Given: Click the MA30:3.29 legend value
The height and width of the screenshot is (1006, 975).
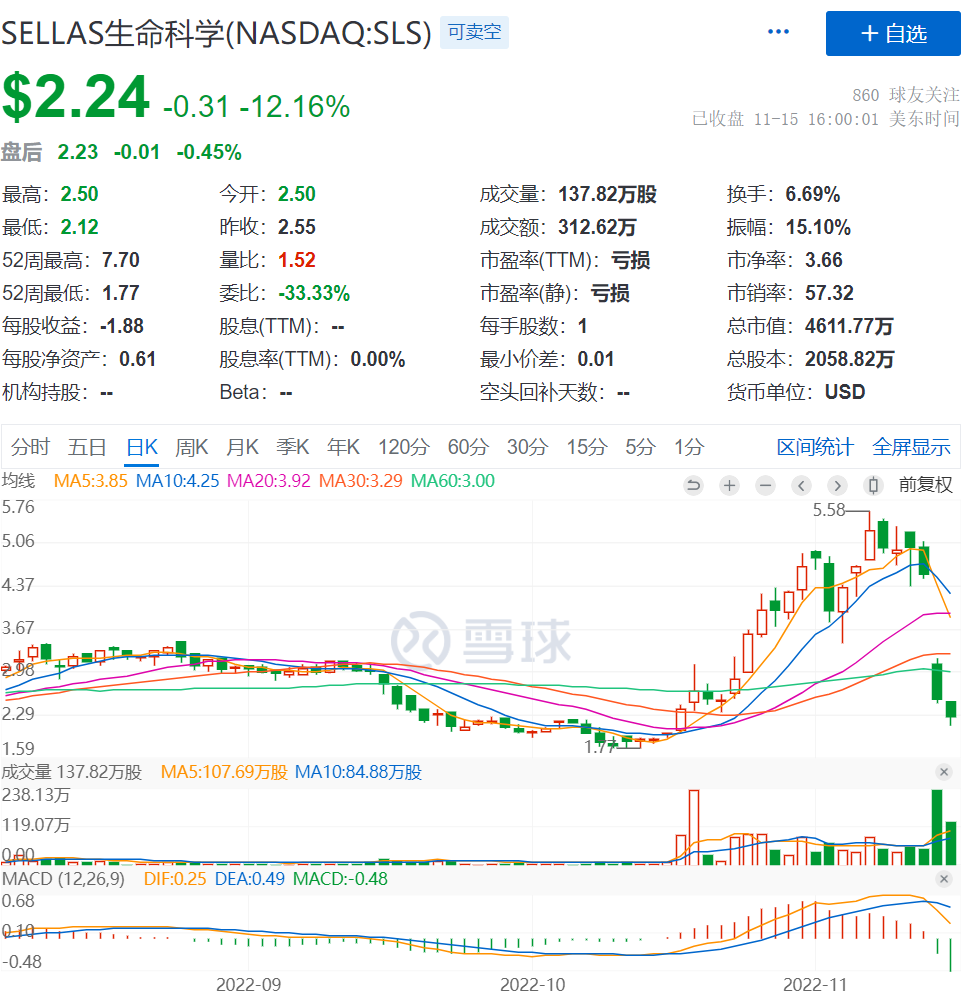Looking at the screenshot, I should (x=360, y=481).
